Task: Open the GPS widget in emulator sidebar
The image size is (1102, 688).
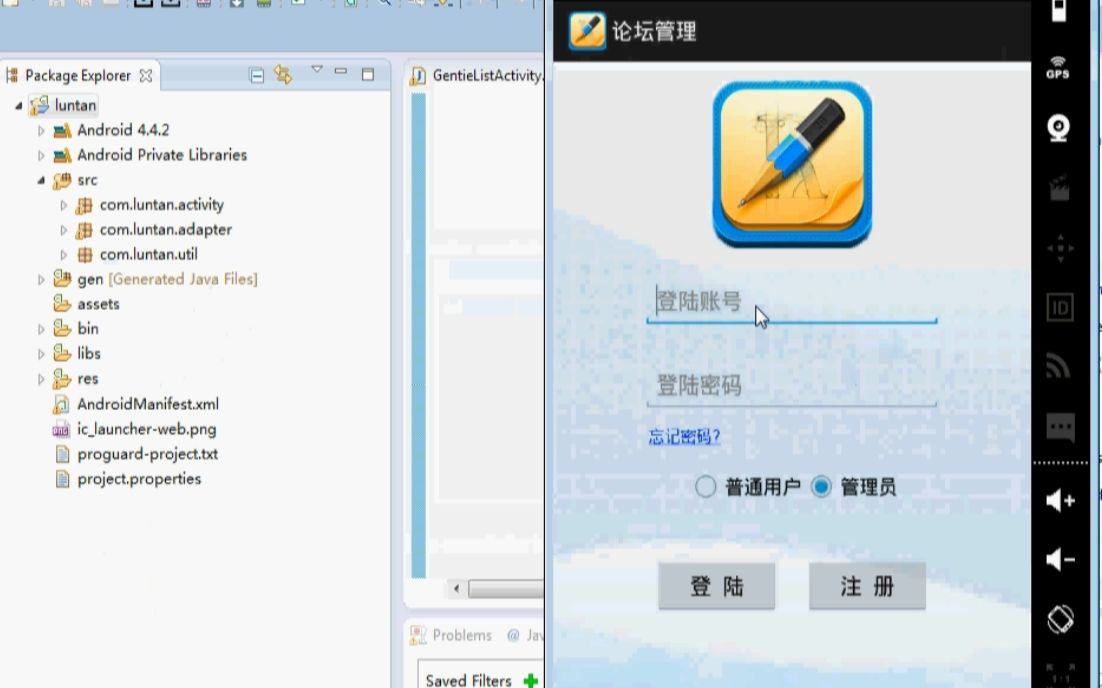Action: point(1058,67)
